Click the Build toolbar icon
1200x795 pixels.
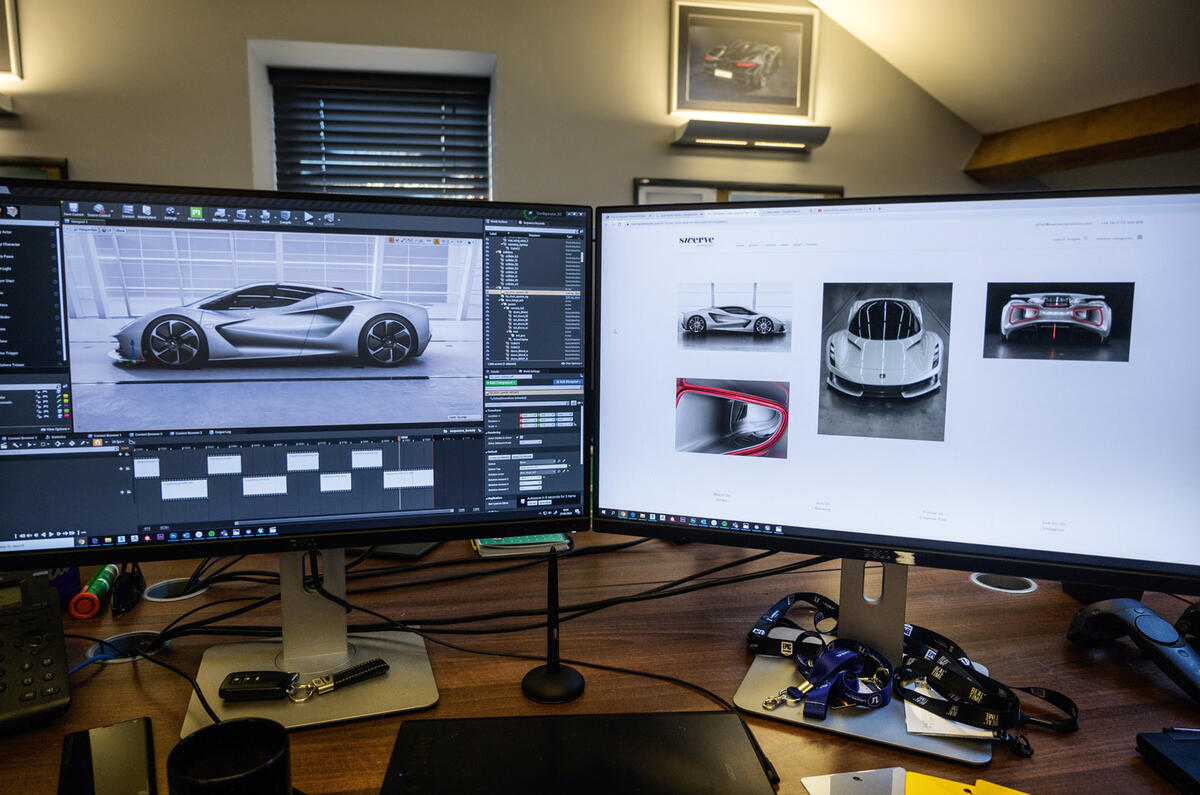263,216
